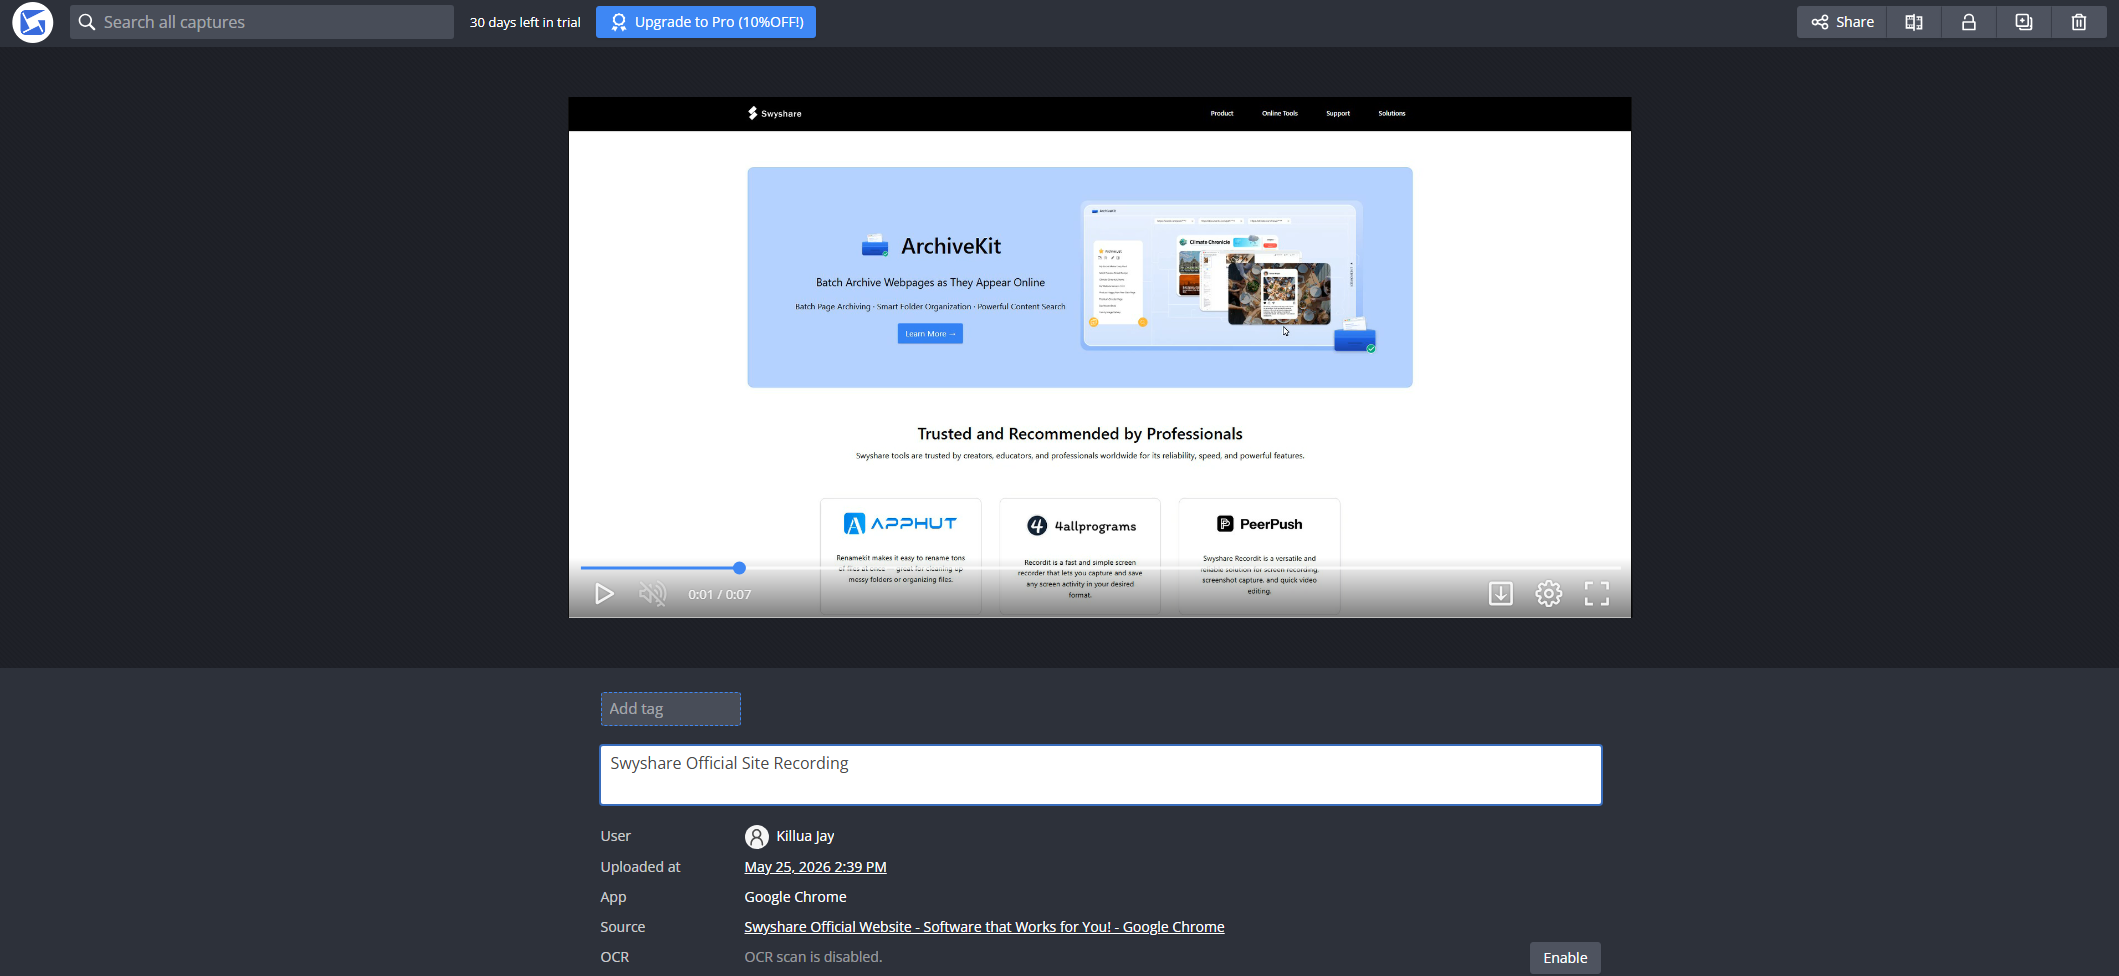Viewport: 2119px width, 976px height.
Task: Click the OCR scan is disabled text
Action: (x=813, y=957)
